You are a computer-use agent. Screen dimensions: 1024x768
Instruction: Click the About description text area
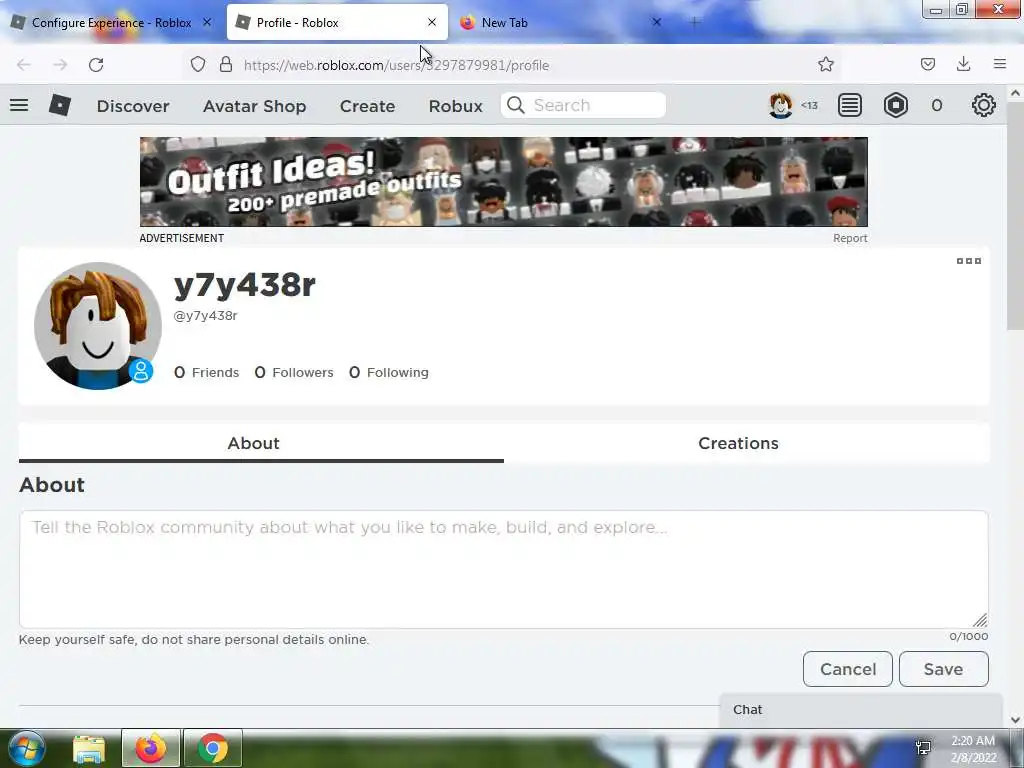point(504,569)
